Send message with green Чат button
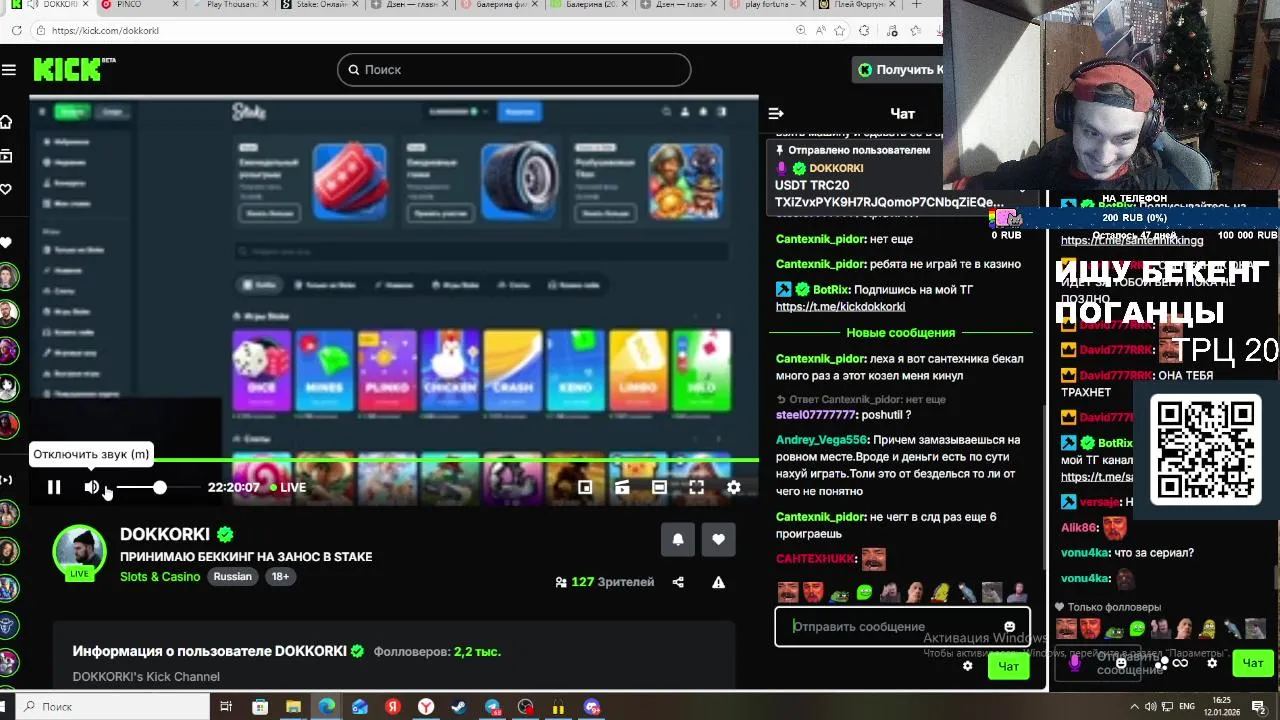 point(1008,666)
